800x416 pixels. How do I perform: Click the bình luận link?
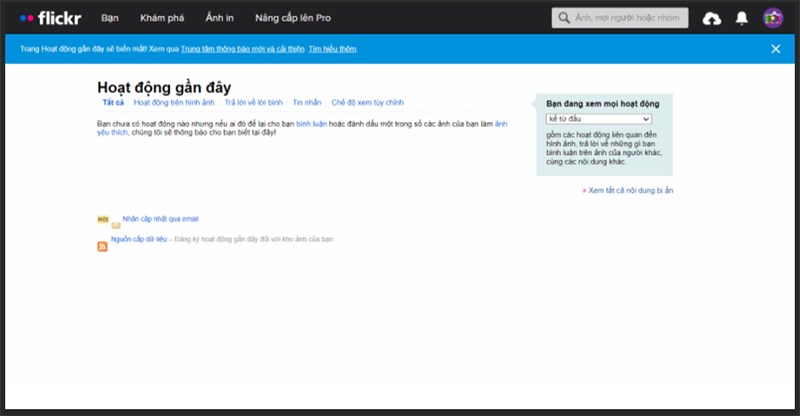[311, 124]
